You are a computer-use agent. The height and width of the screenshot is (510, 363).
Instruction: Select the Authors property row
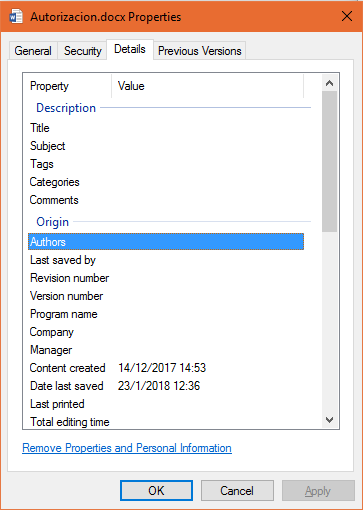(x=166, y=242)
